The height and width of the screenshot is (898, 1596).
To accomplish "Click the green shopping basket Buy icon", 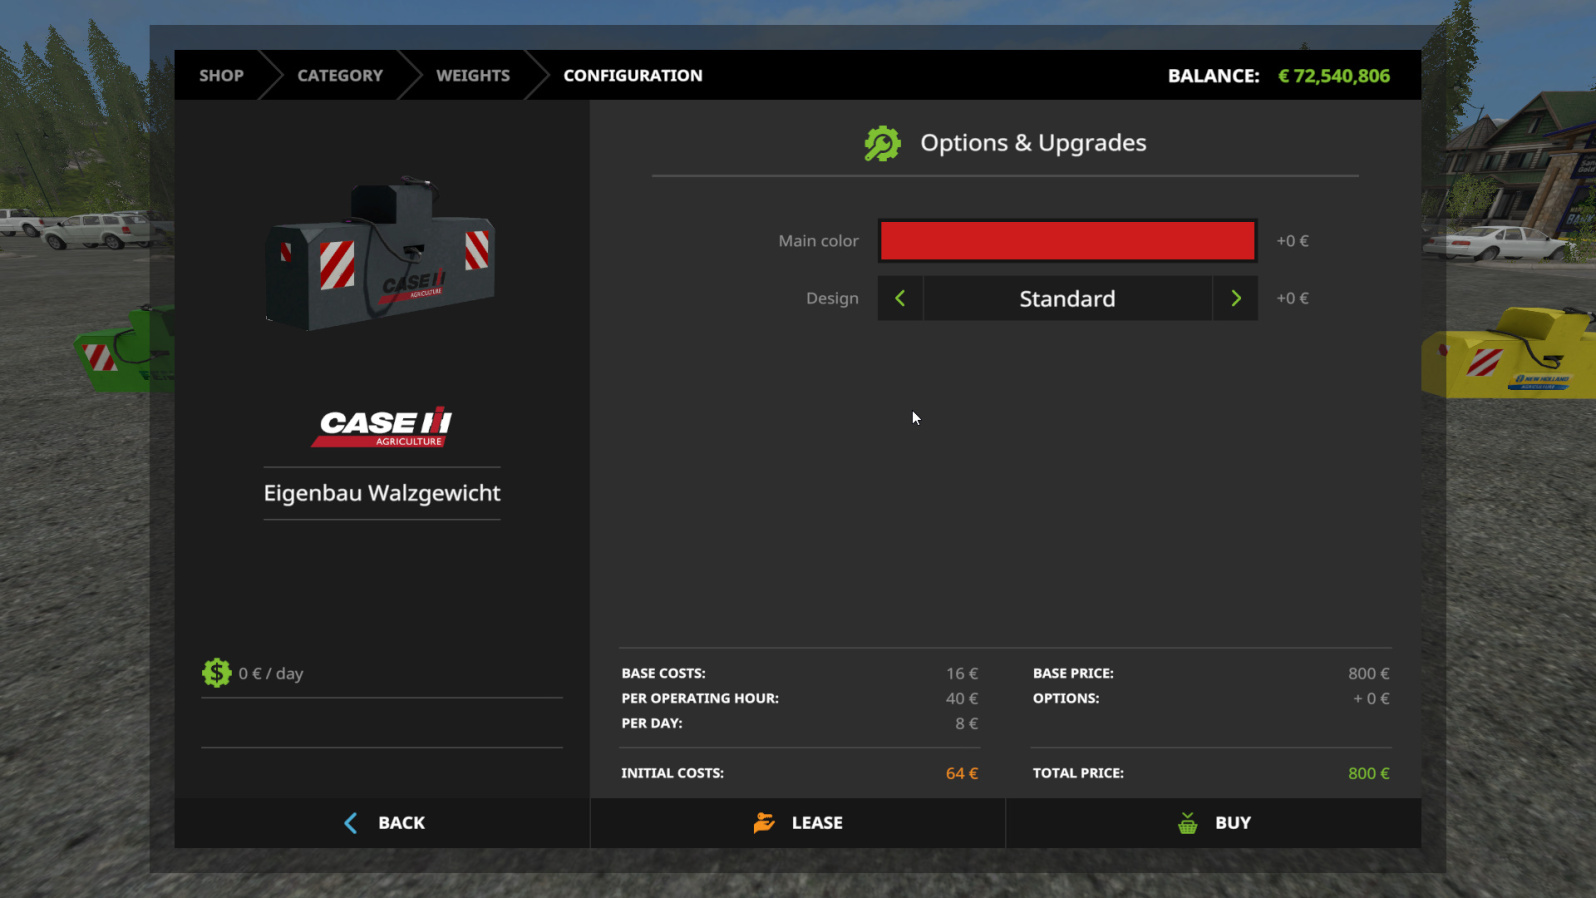I will pos(1187,823).
